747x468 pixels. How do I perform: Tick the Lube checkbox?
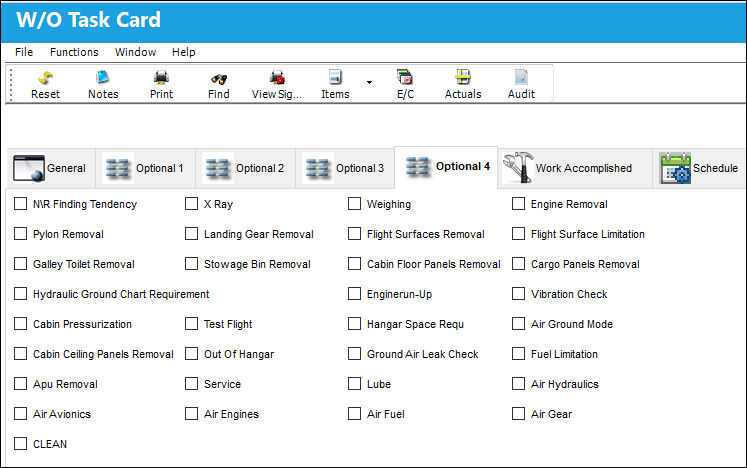point(354,384)
